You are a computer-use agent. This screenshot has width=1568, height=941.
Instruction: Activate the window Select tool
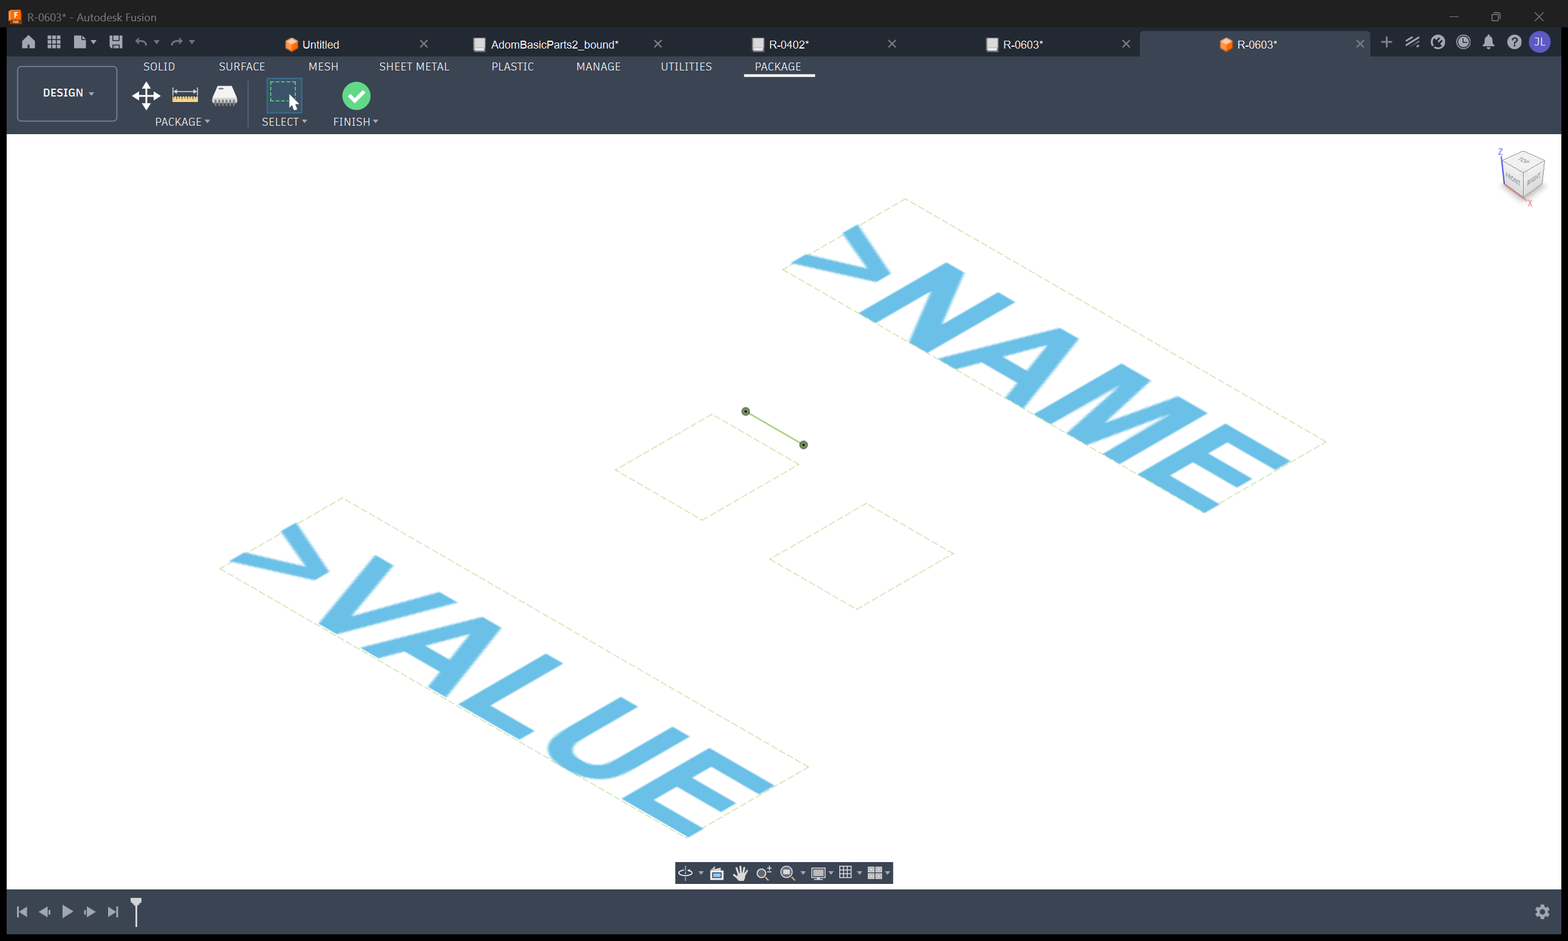click(284, 96)
